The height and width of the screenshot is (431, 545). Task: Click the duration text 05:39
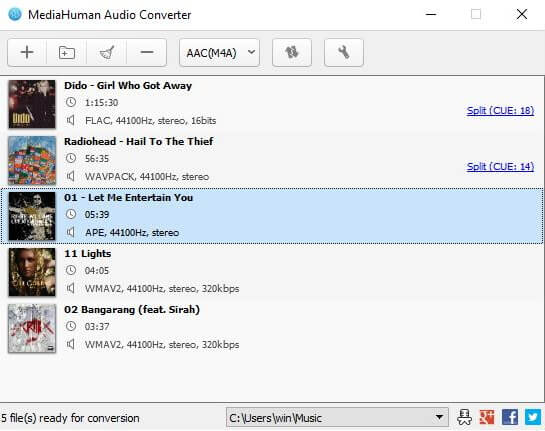[x=97, y=214]
